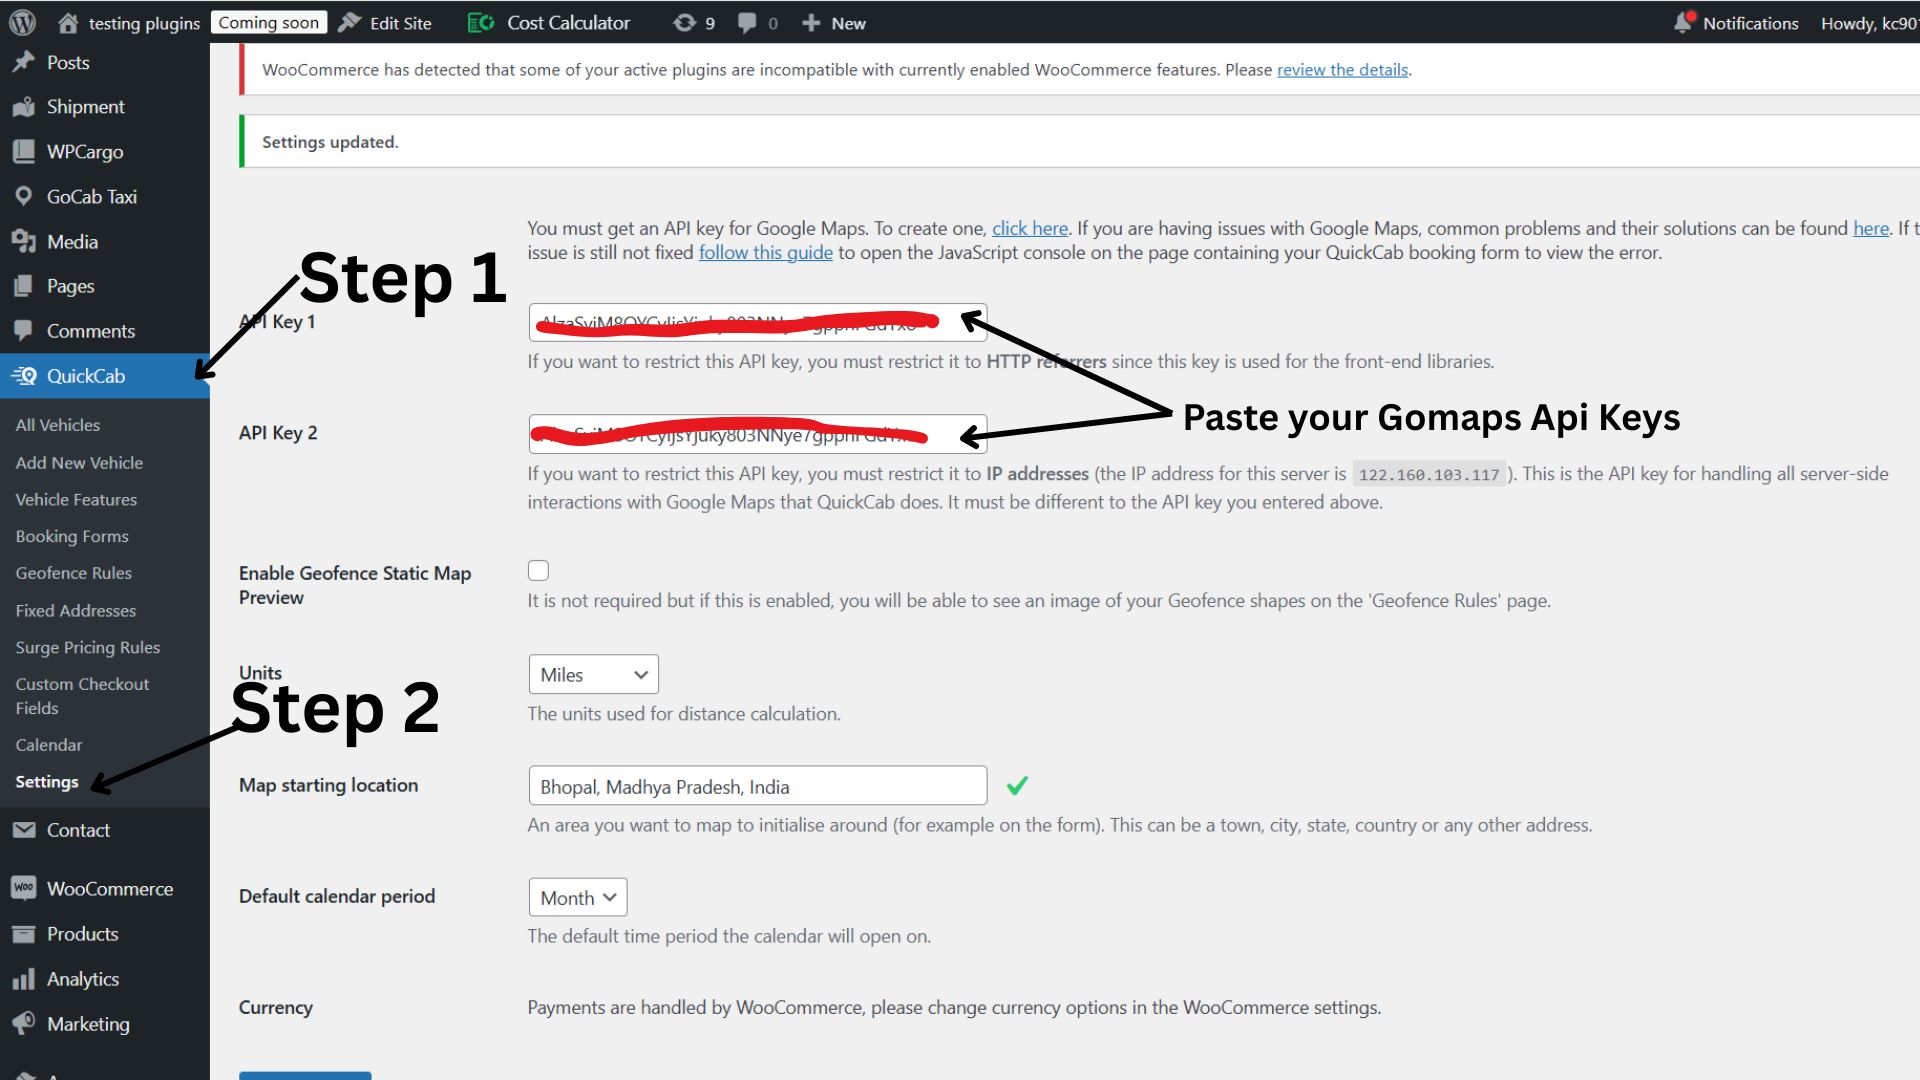
Task: Click the Coming soon badge
Action: 268,22
